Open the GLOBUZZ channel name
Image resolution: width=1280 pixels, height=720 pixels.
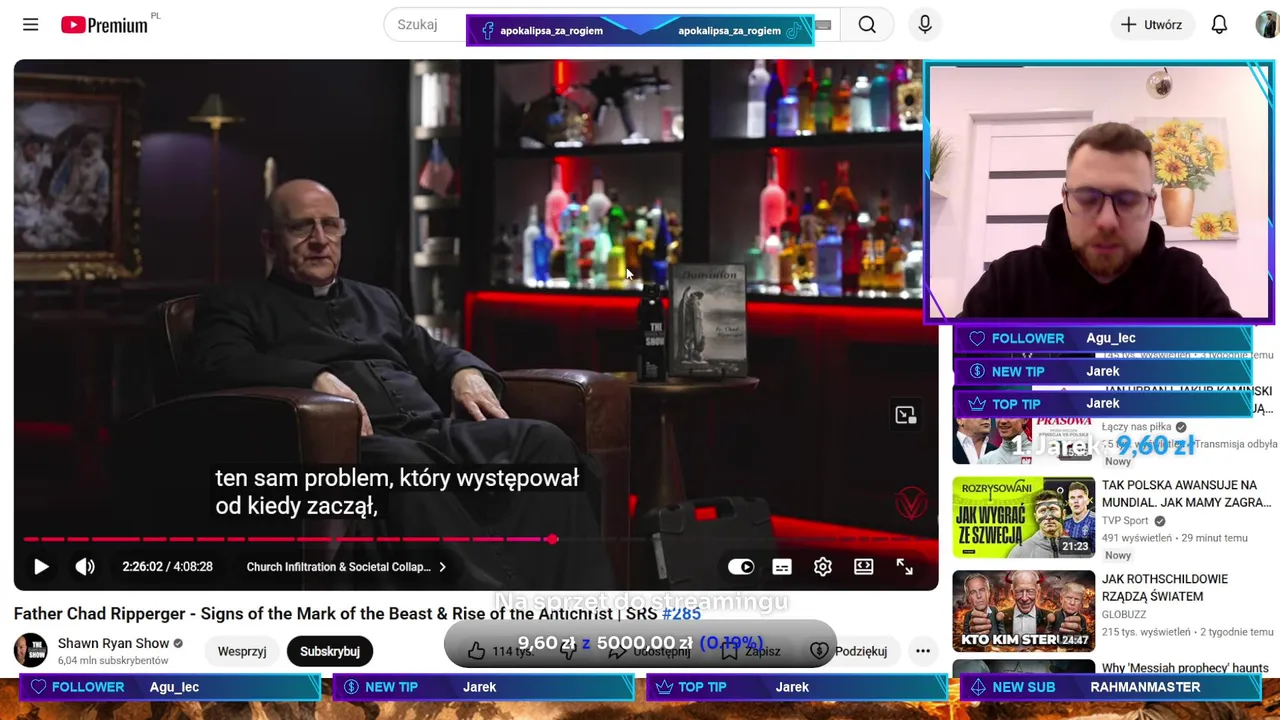pos(1124,615)
